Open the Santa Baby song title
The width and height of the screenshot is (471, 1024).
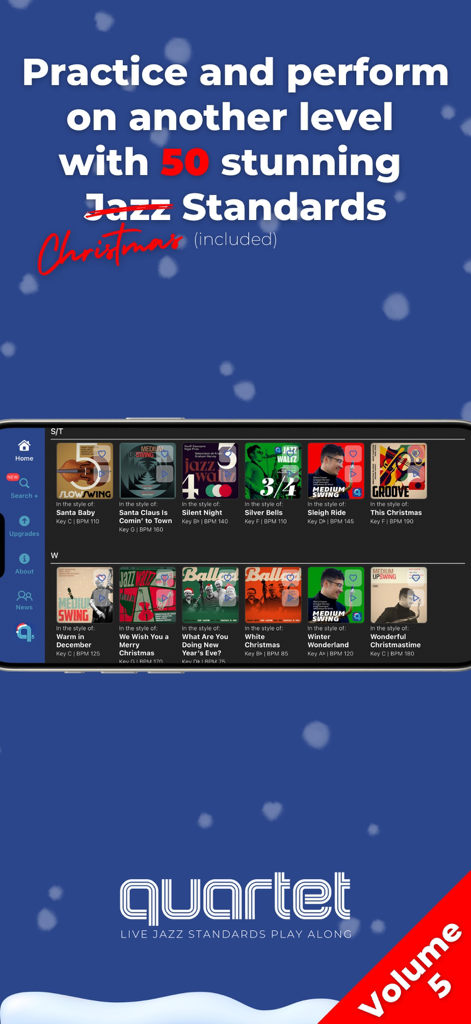[75, 513]
